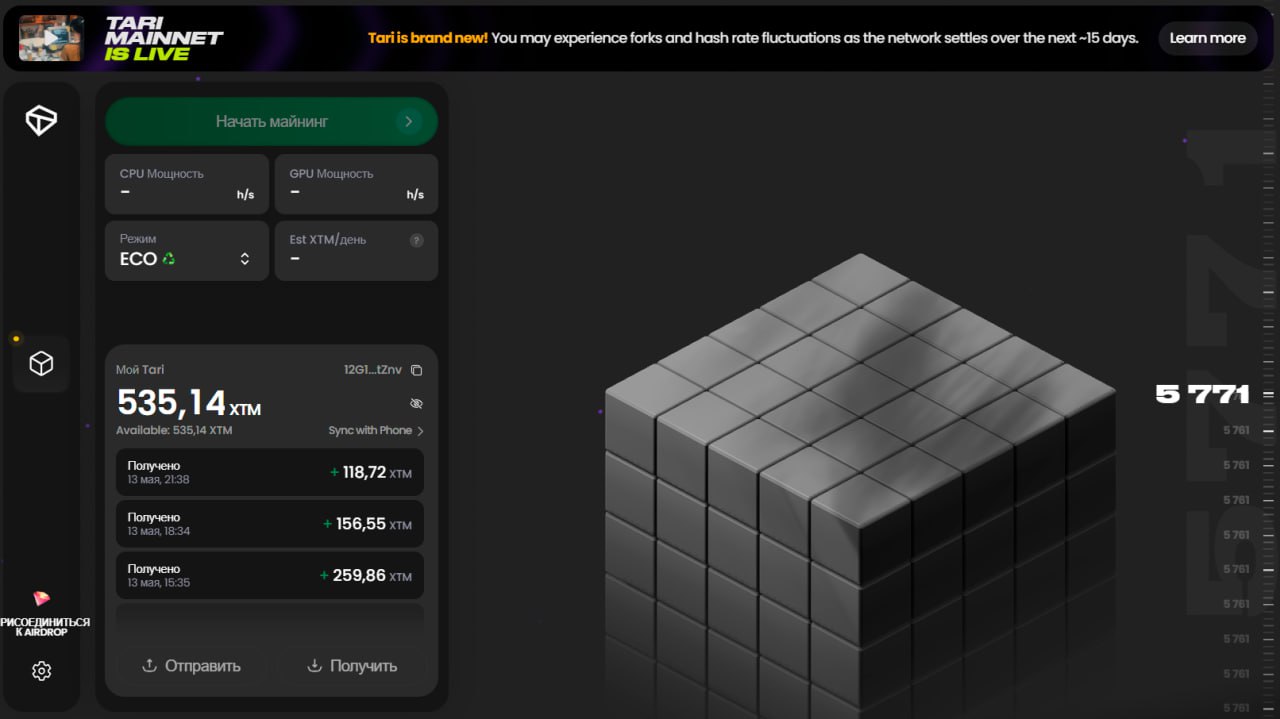The width and height of the screenshot is (1280, 719).
Task: Click the 535,14 XTM balance
Action: coord(189,402)
